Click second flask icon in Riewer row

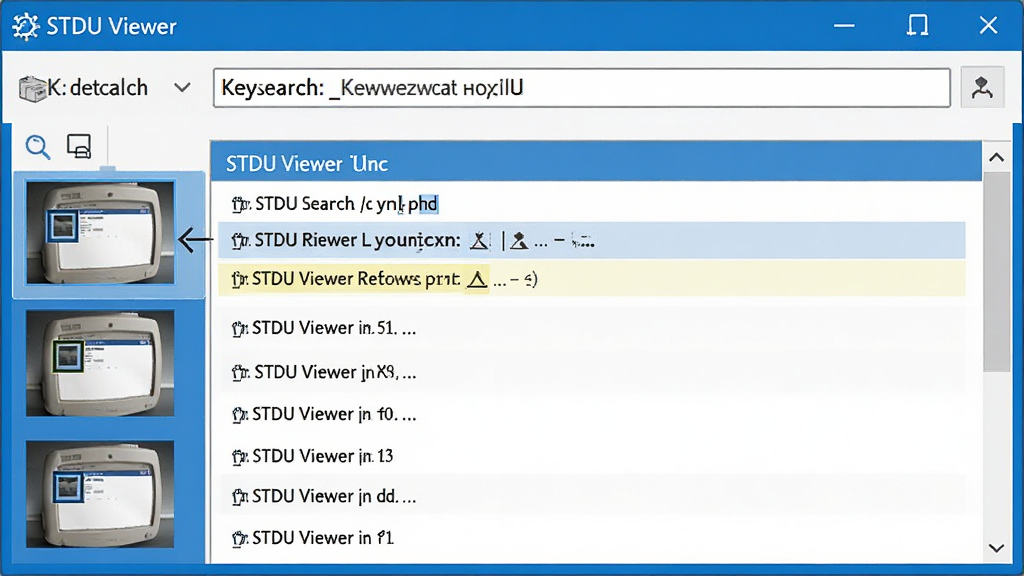(x=519, y=241)
